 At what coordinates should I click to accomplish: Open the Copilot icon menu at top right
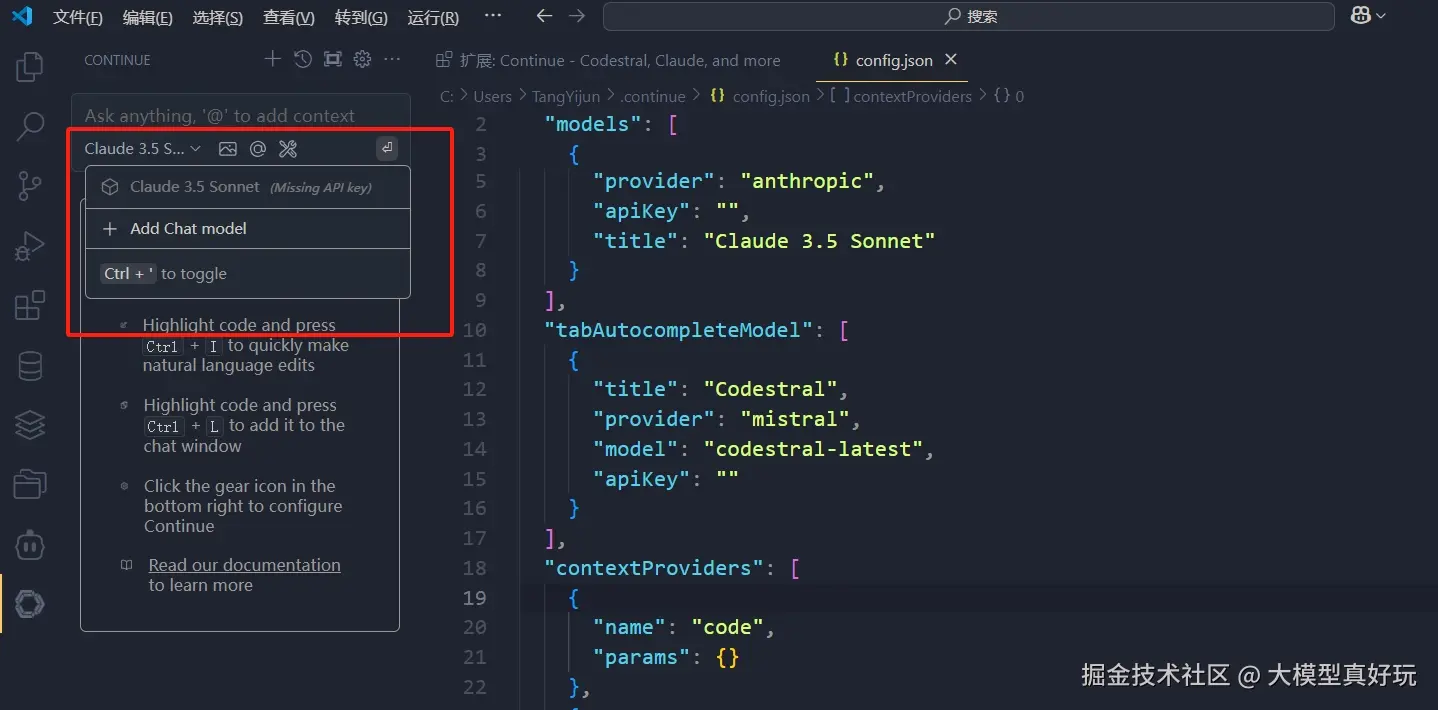[x=1368, y=16]
